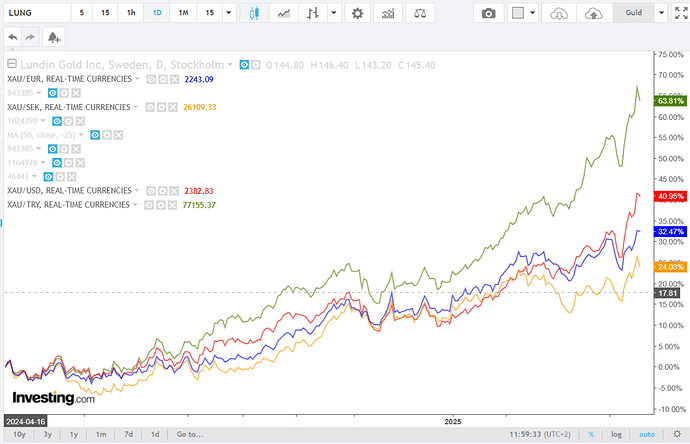The width and height of the screenshot is (690, 444).
Task: Set range to 1y
Action: [74, 434]
